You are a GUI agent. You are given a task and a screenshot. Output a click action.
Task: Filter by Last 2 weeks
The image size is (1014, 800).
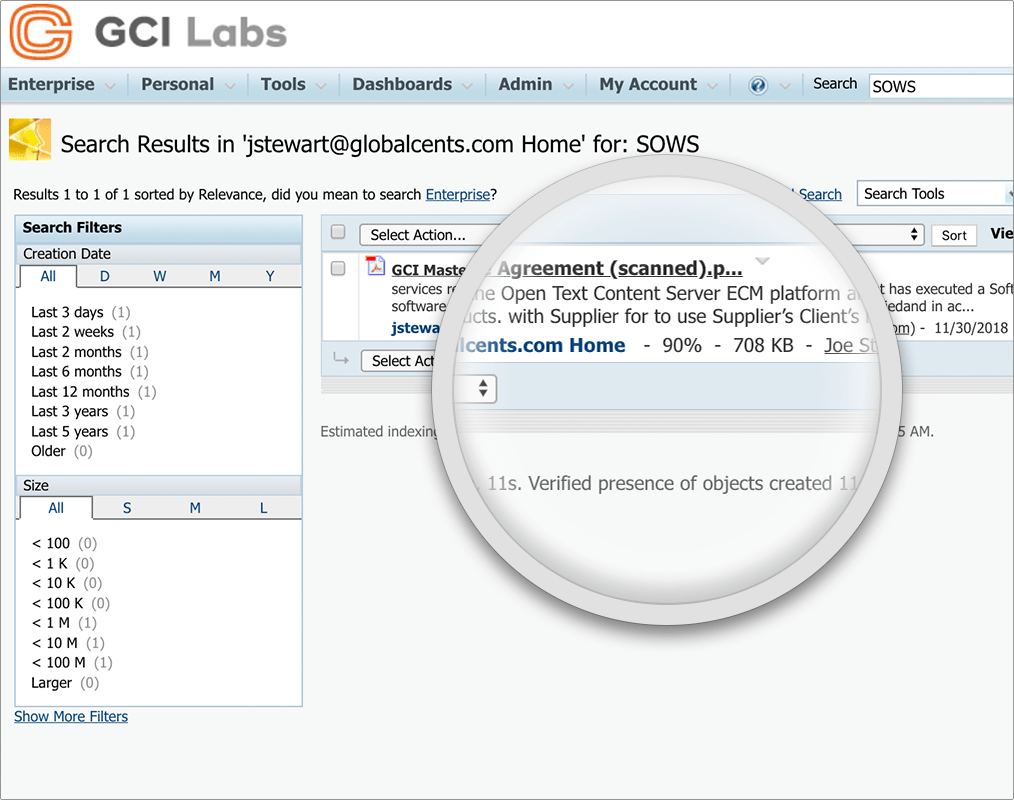pos(72,332)
